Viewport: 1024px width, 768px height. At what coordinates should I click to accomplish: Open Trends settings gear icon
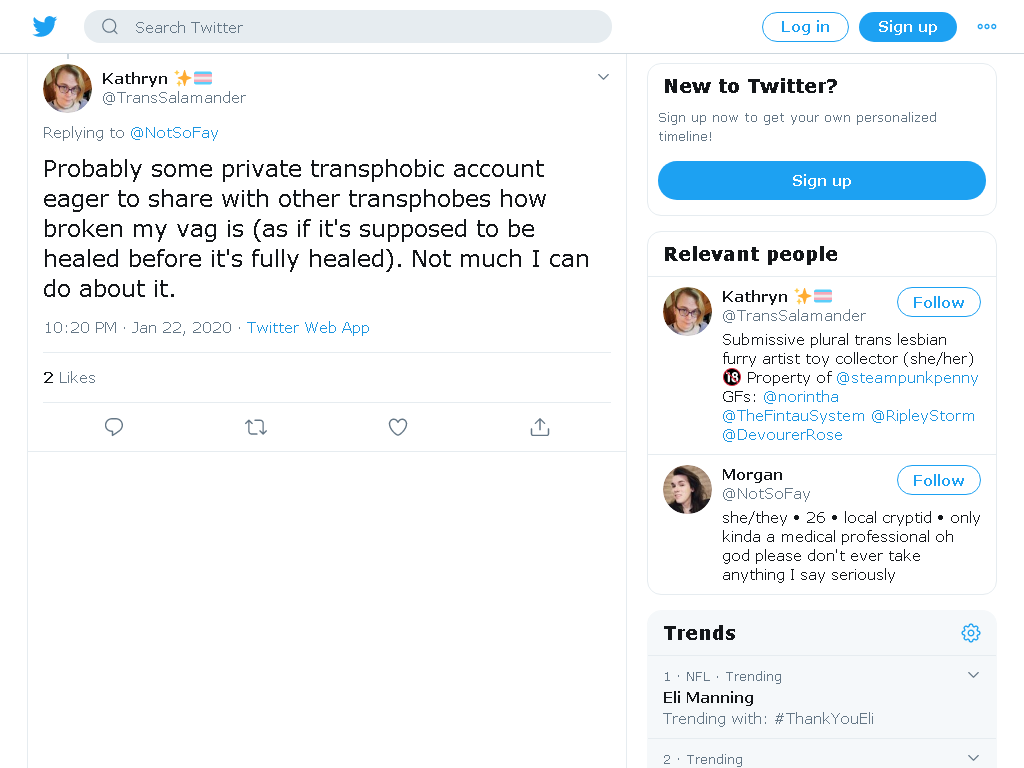(970, 633)
